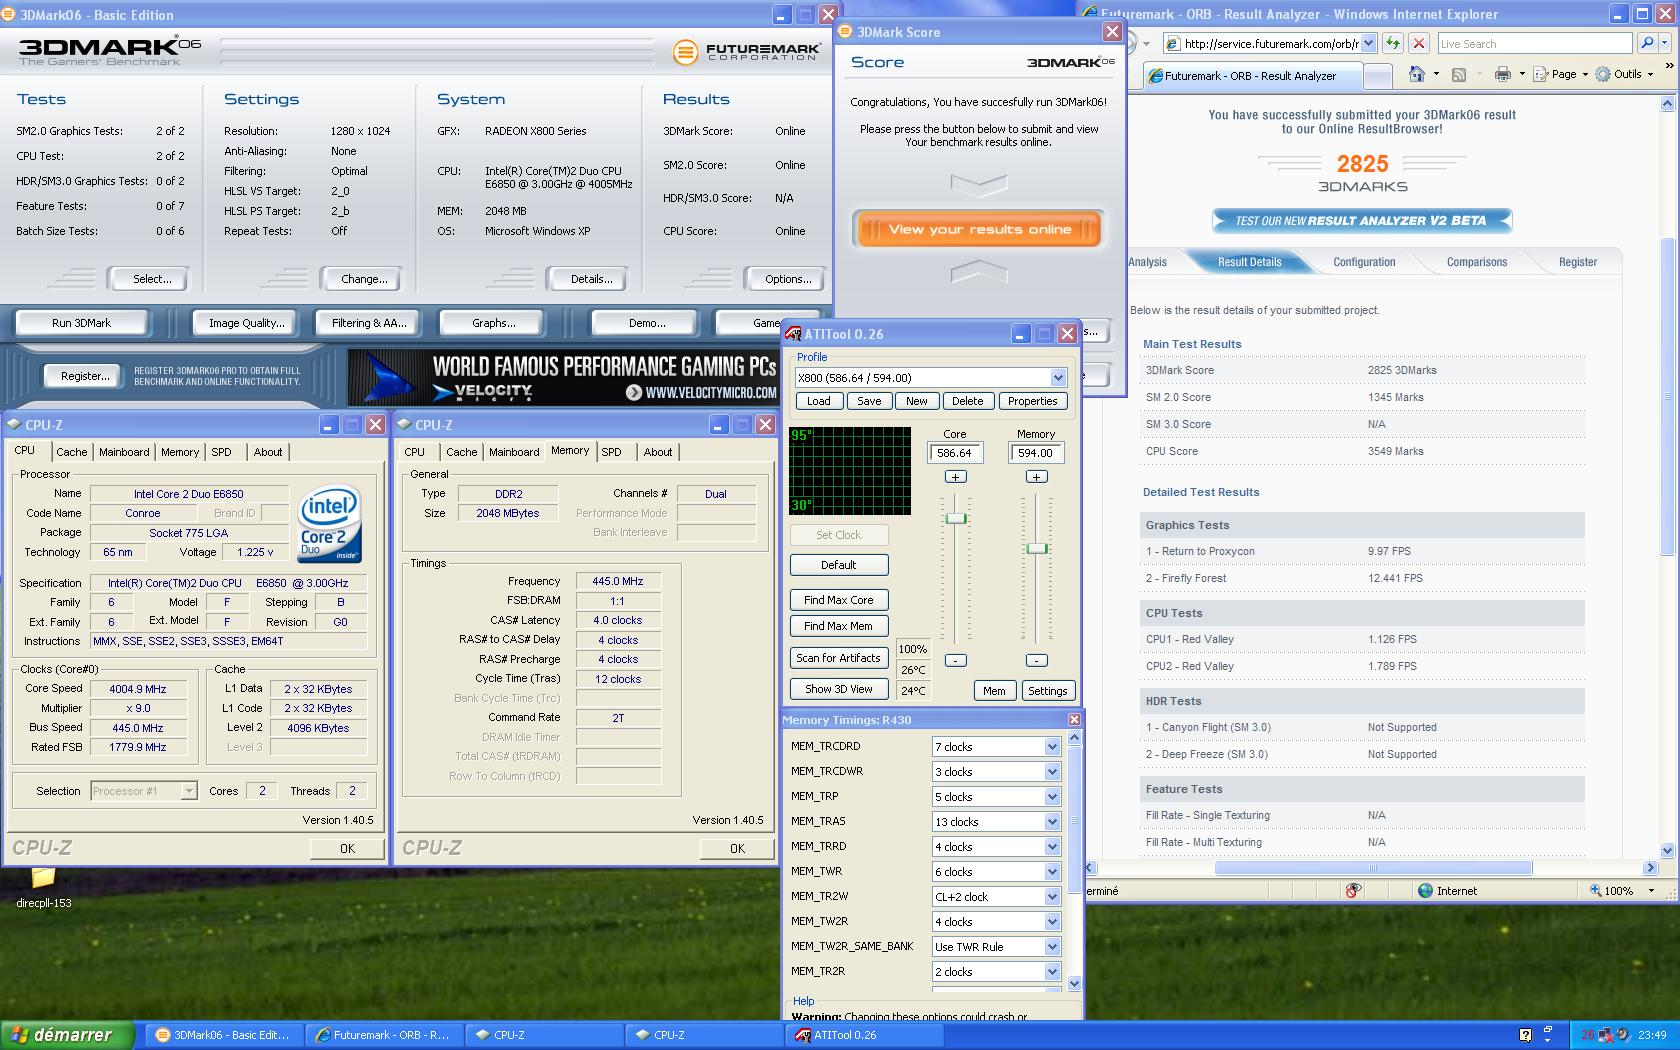
Task: Click the Live Search magnifier icon
Action: pos(1646,43)
